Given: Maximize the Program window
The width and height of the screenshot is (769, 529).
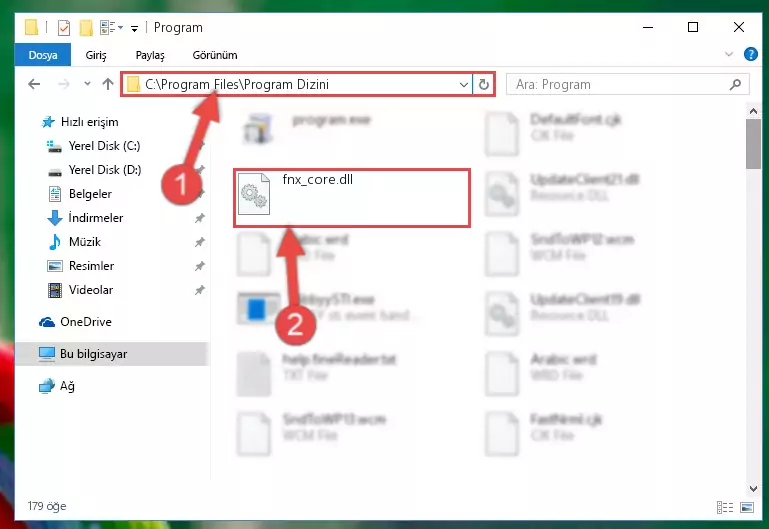Looking at the screenshot, I should tap(692, 27).
